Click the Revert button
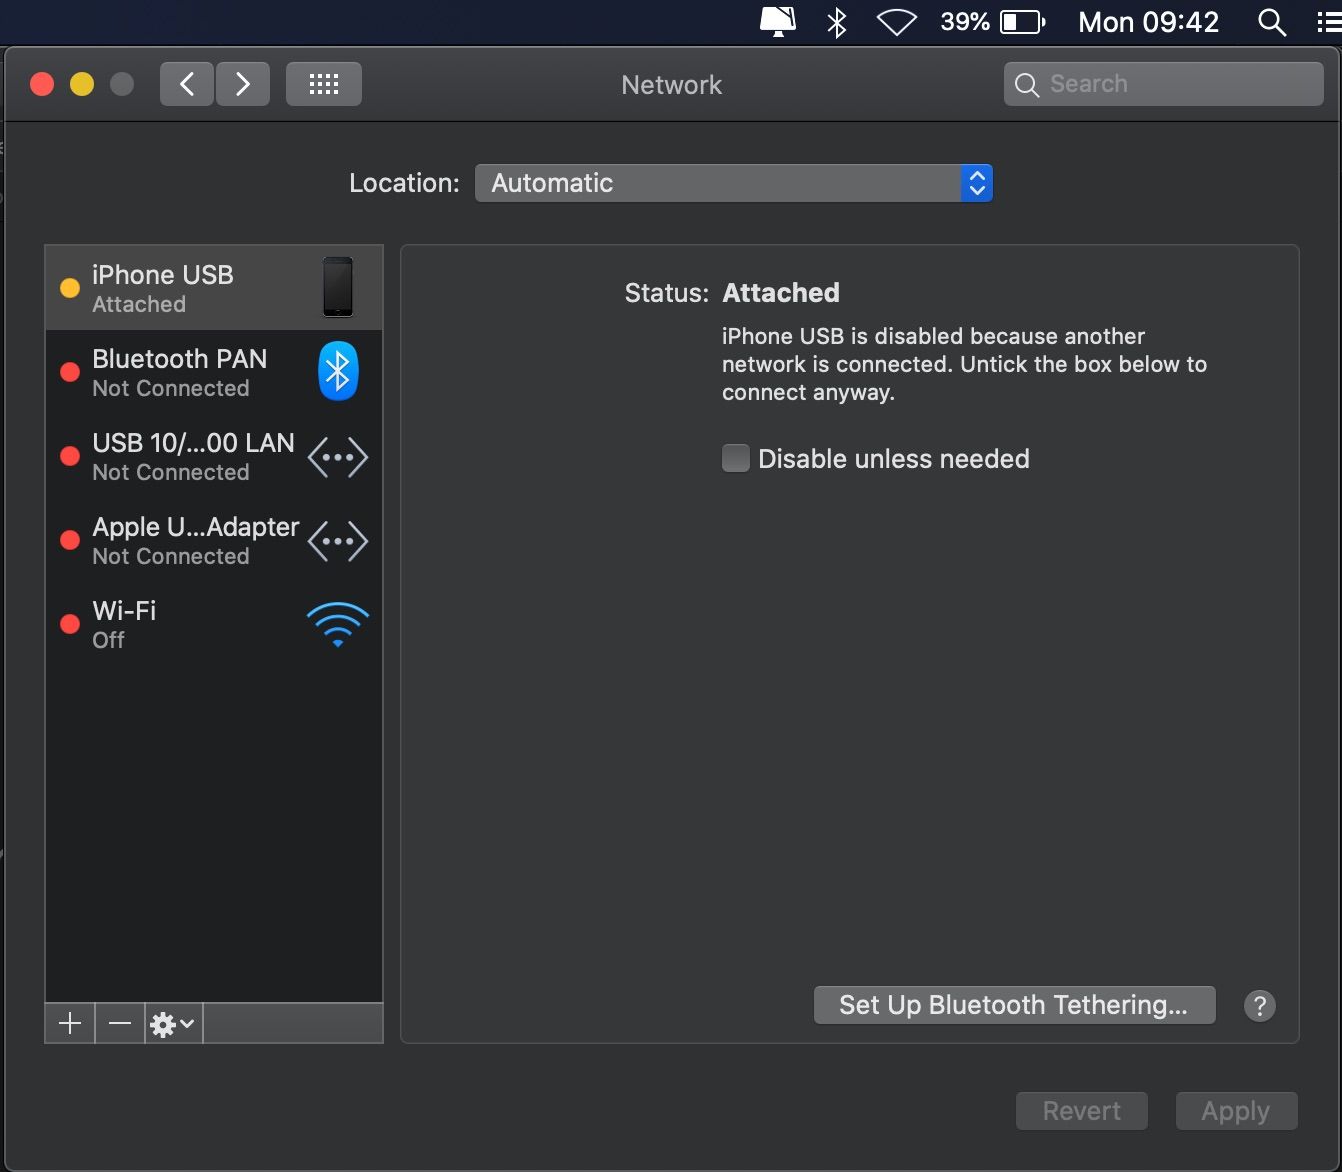1342x1172 pixels. coord(1082,1111)
